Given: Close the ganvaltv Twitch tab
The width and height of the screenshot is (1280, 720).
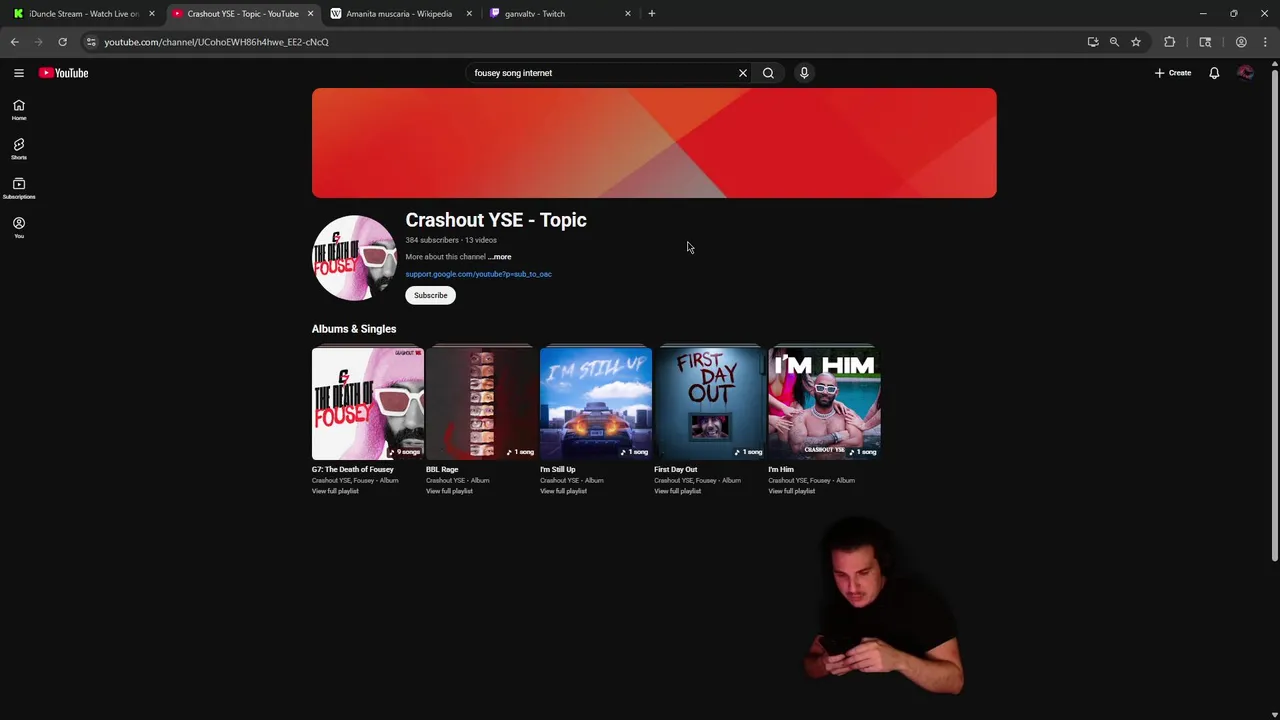Looking at the screenshot, I should [628, 14].
